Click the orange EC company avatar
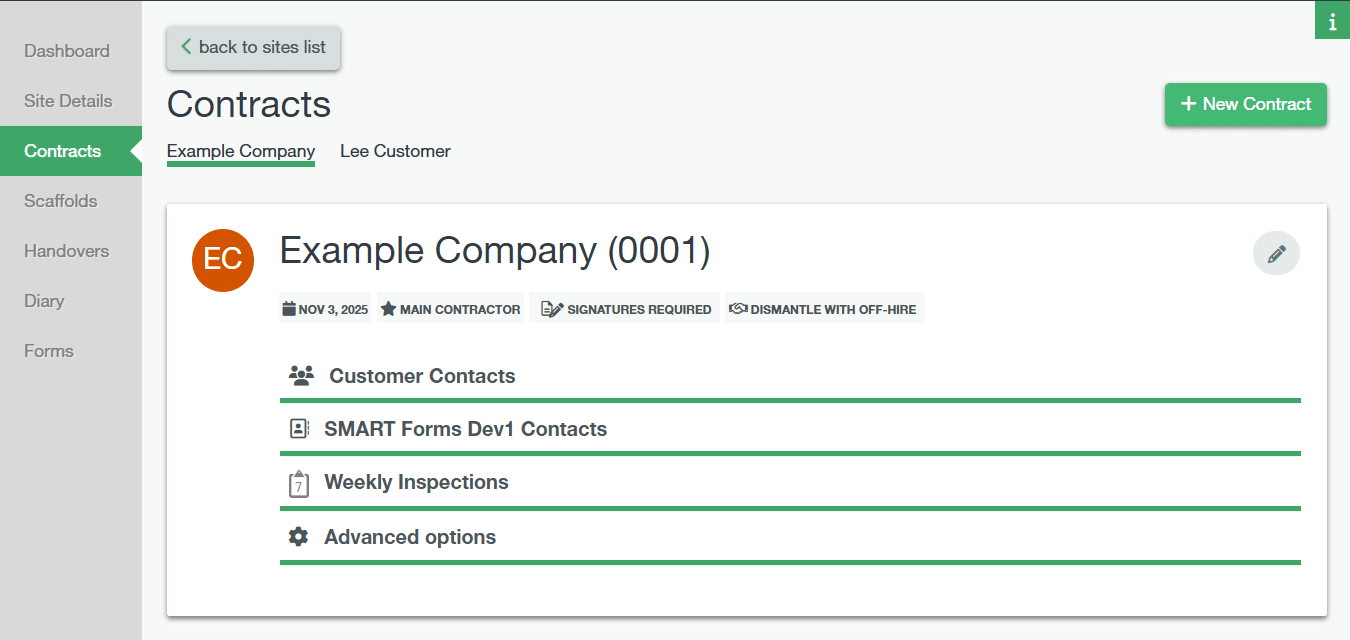This screenshot has height=640, width=1350. tap(223, 260)
